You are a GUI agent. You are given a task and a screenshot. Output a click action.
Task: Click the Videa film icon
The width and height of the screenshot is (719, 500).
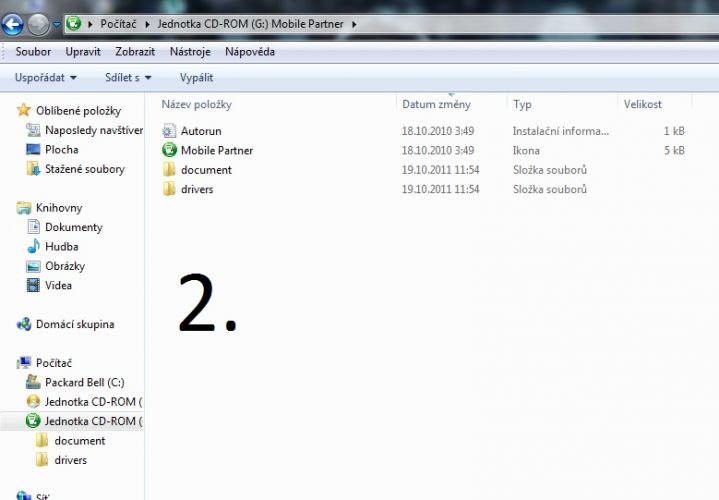pos(33,285)
